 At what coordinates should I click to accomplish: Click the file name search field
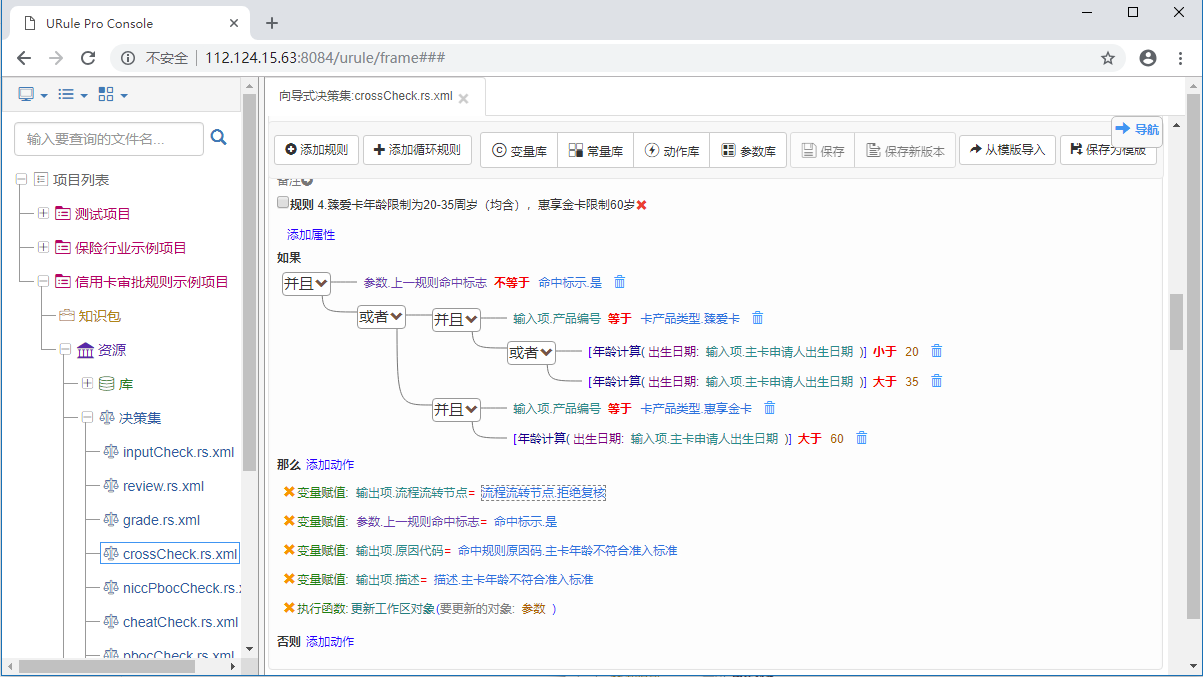(108, 139)
